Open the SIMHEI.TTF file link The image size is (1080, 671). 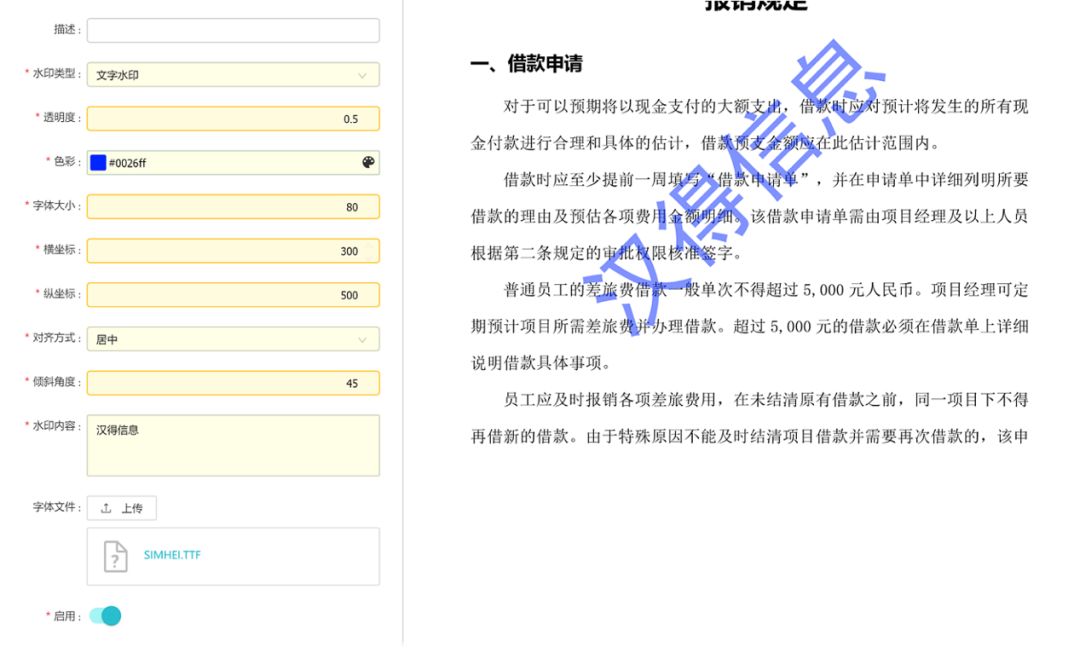coord(172,555)
